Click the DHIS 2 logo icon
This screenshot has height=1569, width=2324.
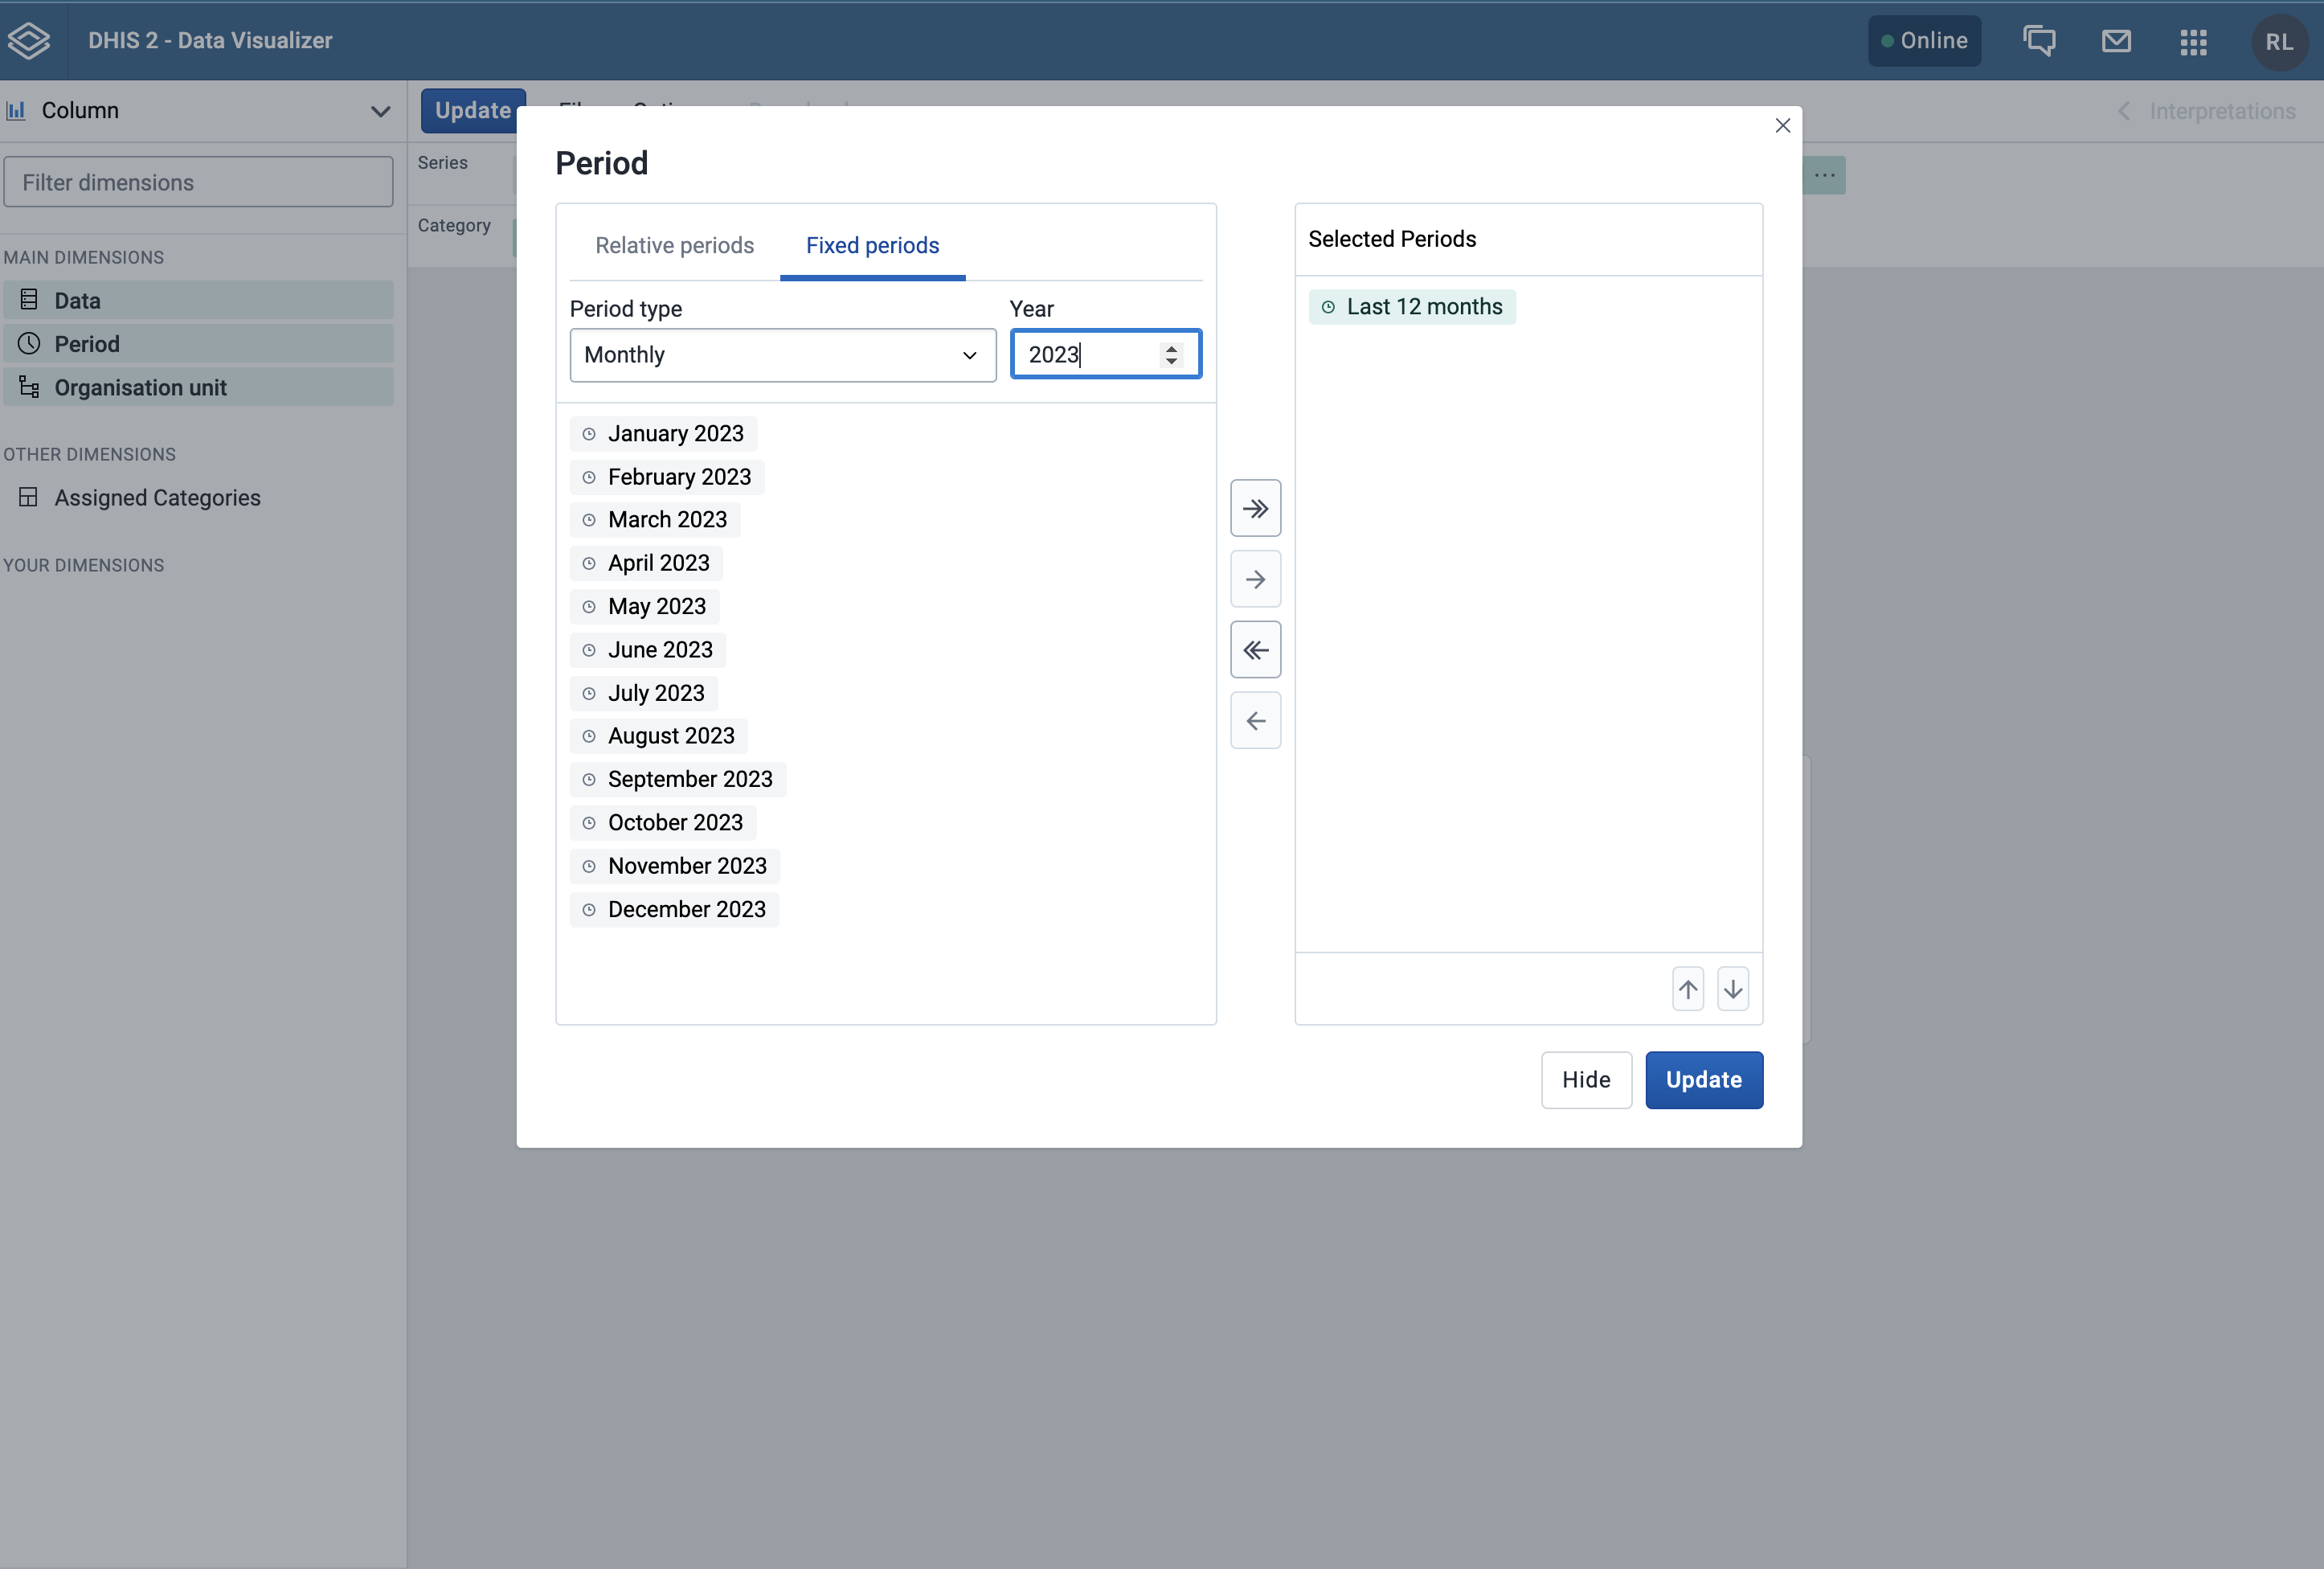(x=29, y=41)
